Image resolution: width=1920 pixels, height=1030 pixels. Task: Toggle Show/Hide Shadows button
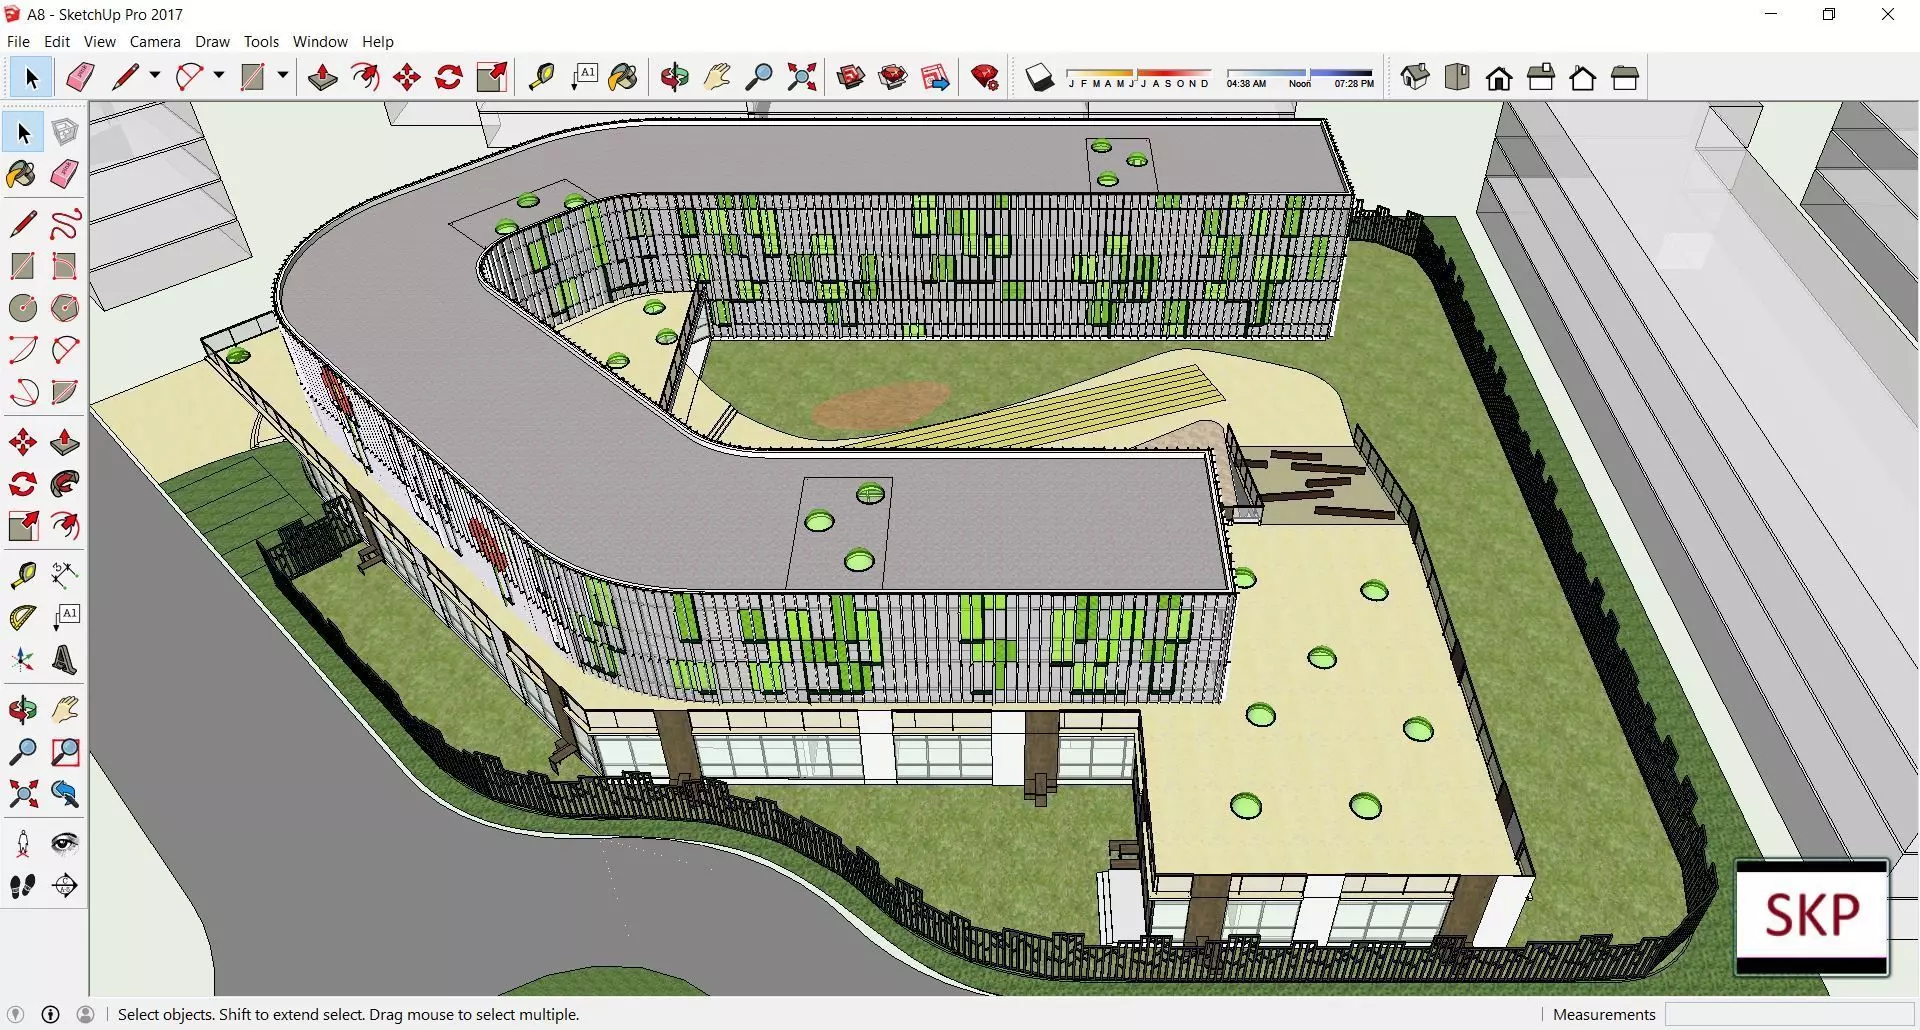(x=1040, y=77)
